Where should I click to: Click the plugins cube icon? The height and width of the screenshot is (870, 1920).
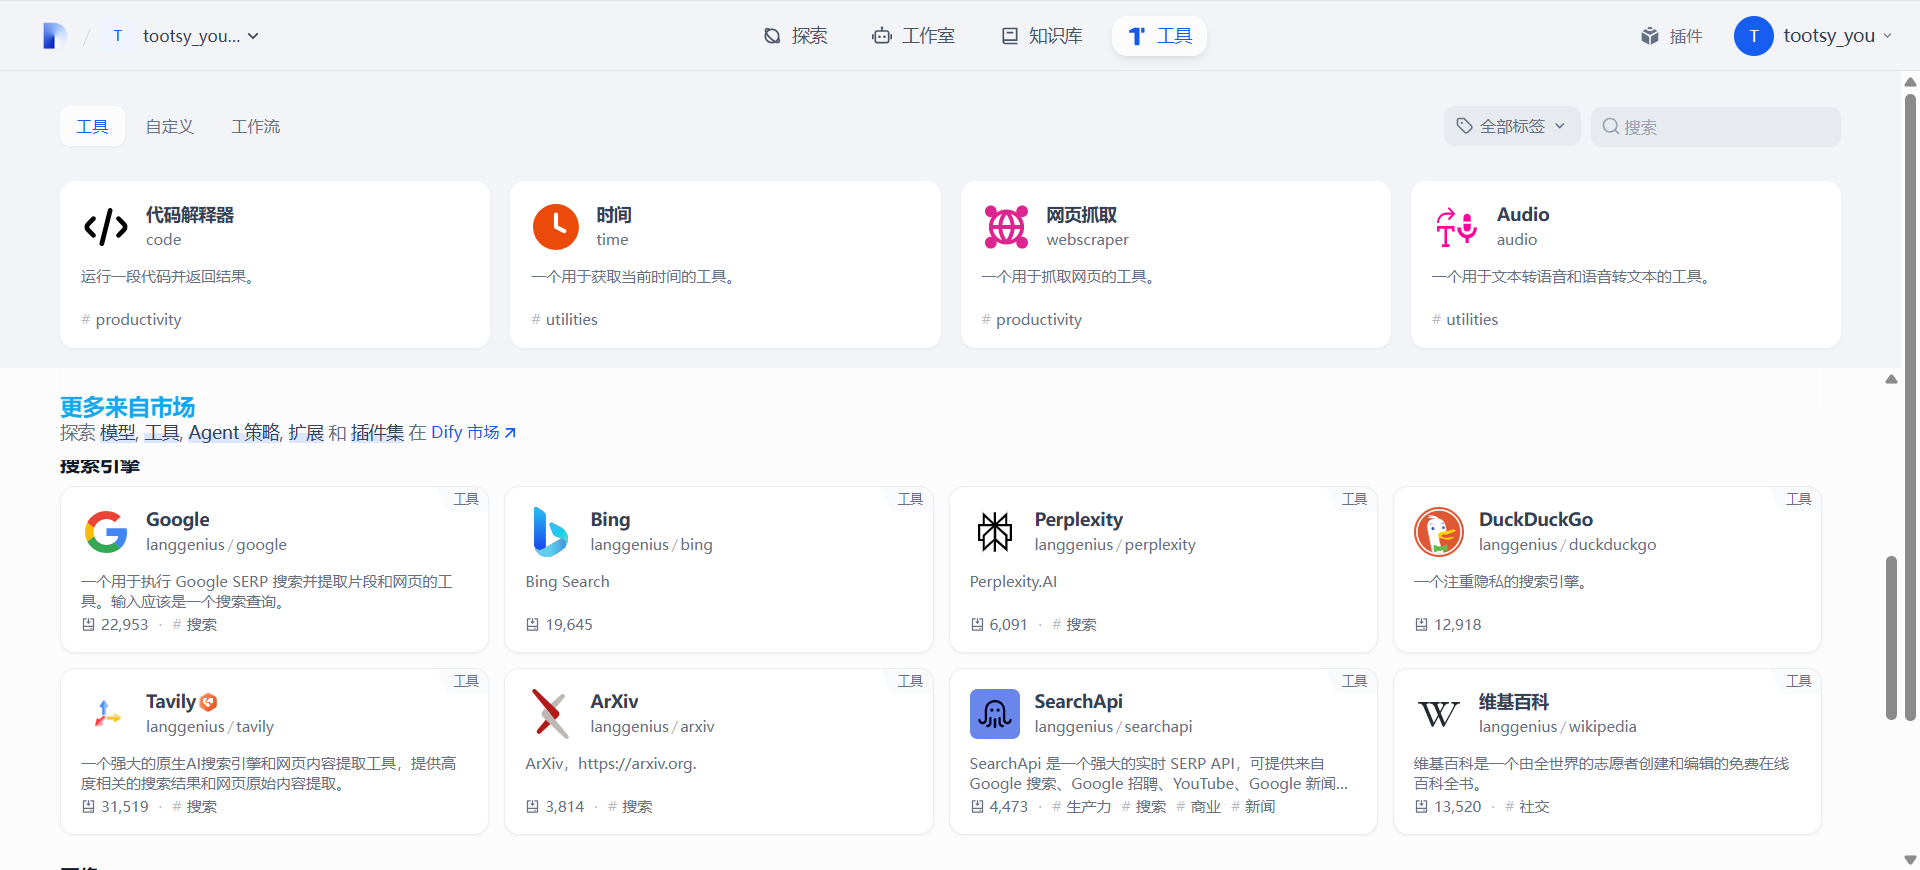[1650, 36]
